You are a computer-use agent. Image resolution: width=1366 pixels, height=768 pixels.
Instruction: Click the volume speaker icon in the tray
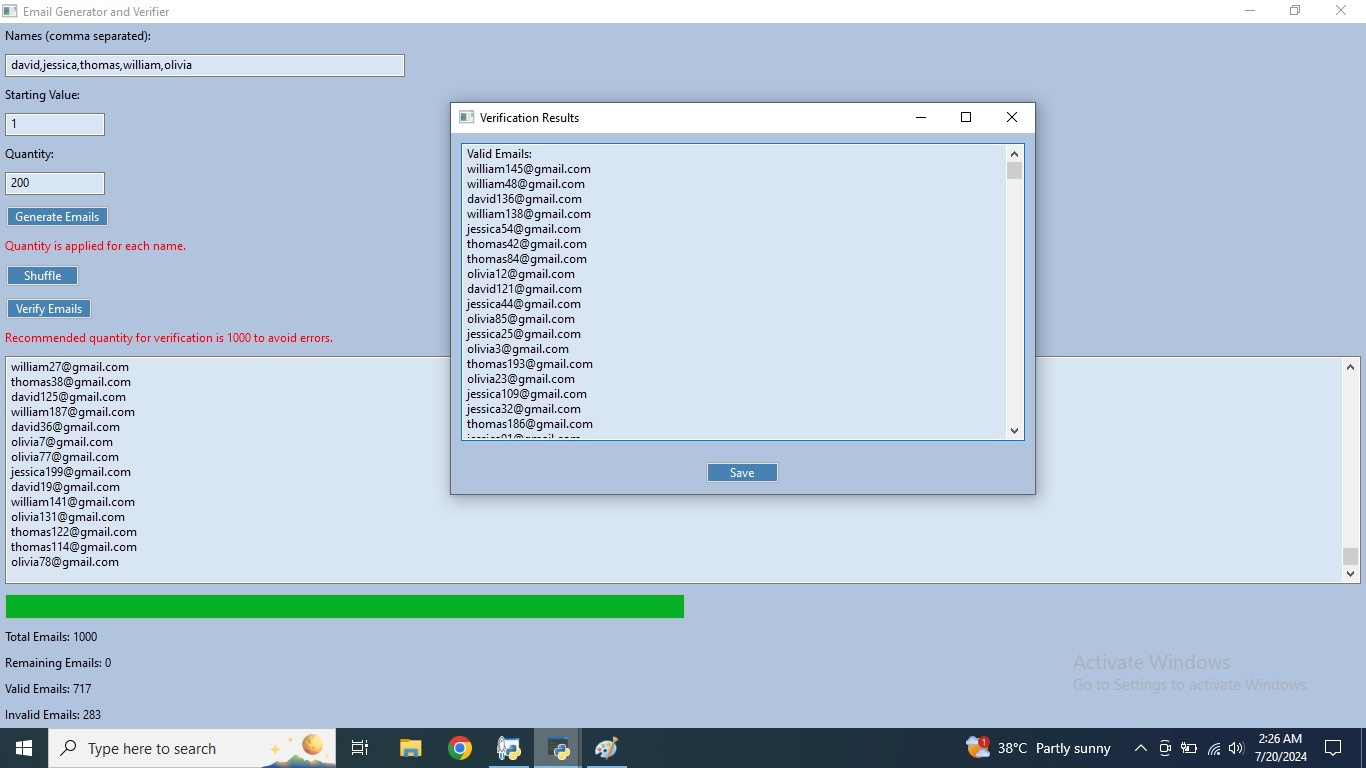point(1236,748)
